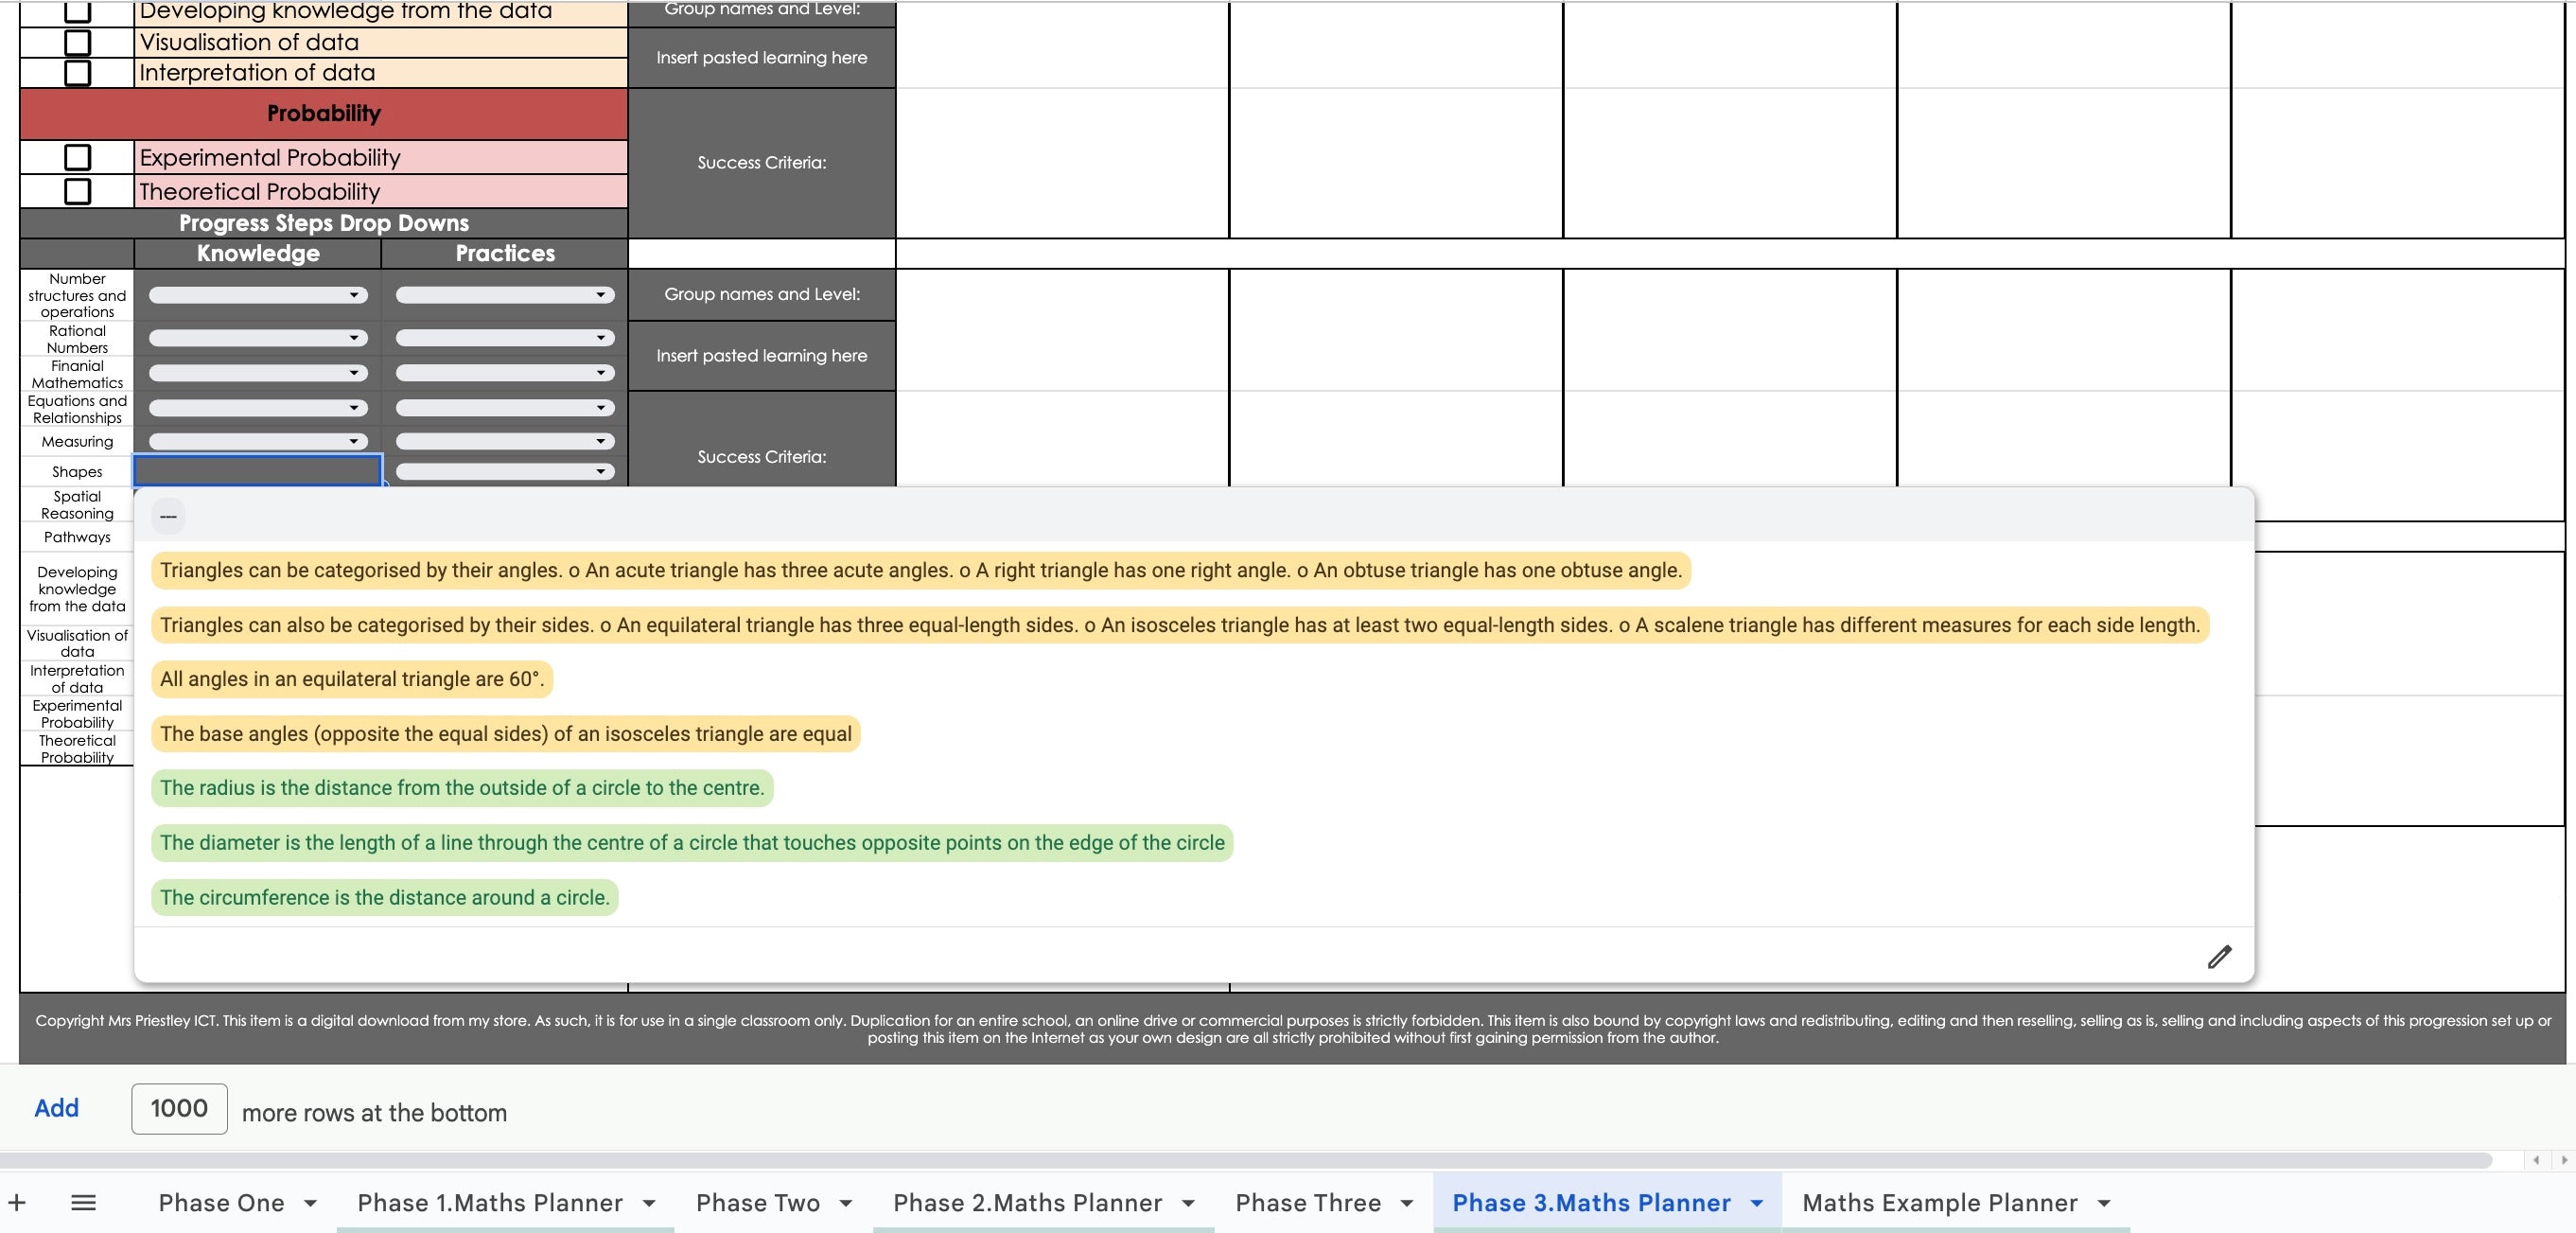The image size is (2576, 1233).
Task: Click the right arrow on the horizontal scrollbar
Action: click(2563, 1160)
